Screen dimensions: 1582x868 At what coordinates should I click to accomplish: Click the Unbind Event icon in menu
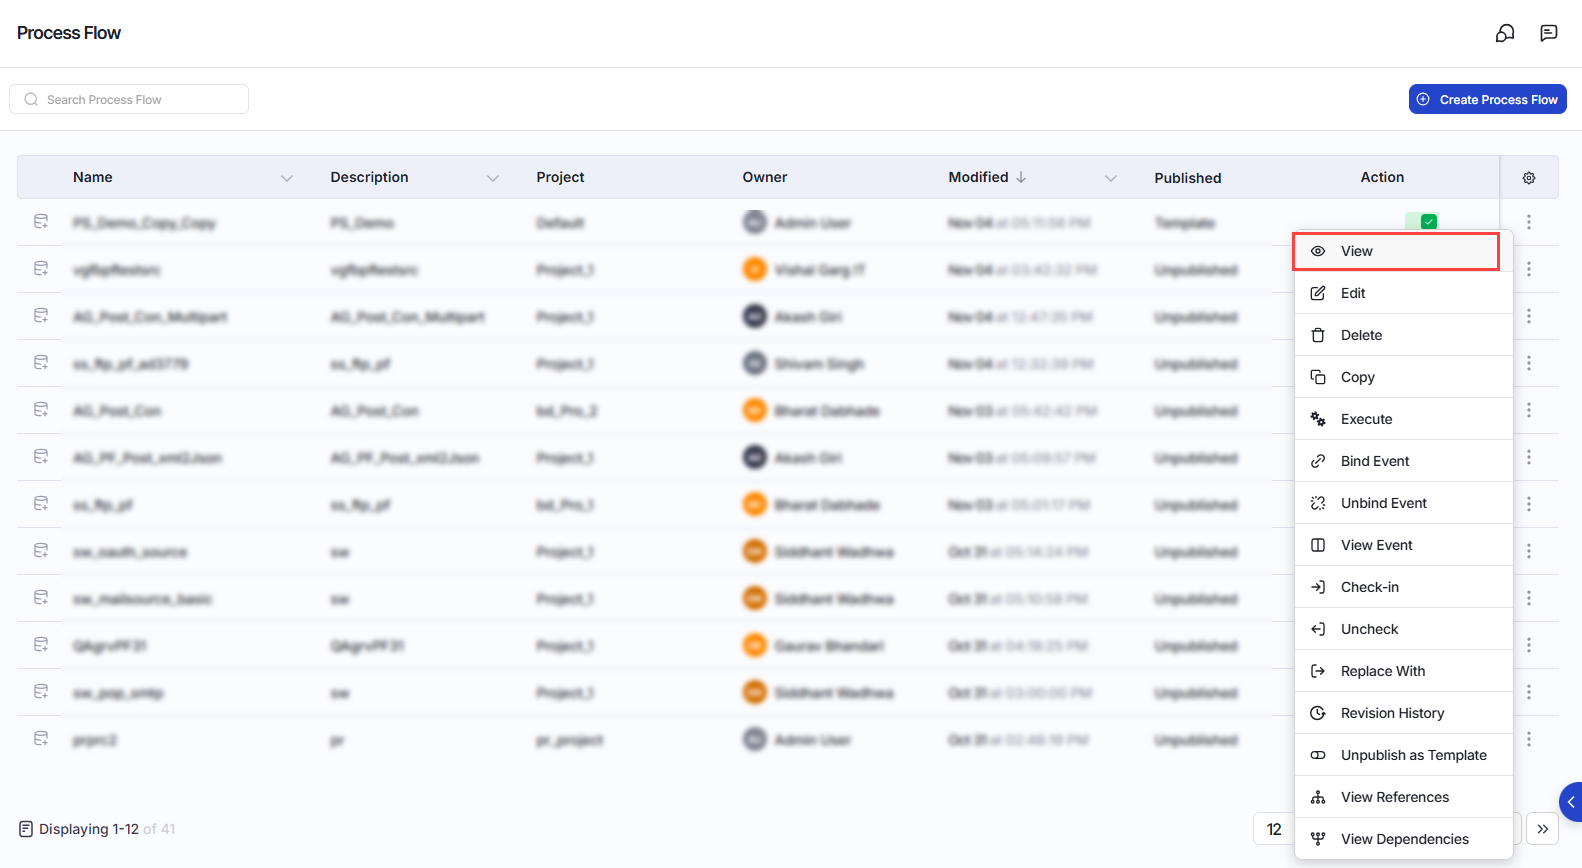[1318, 503]
